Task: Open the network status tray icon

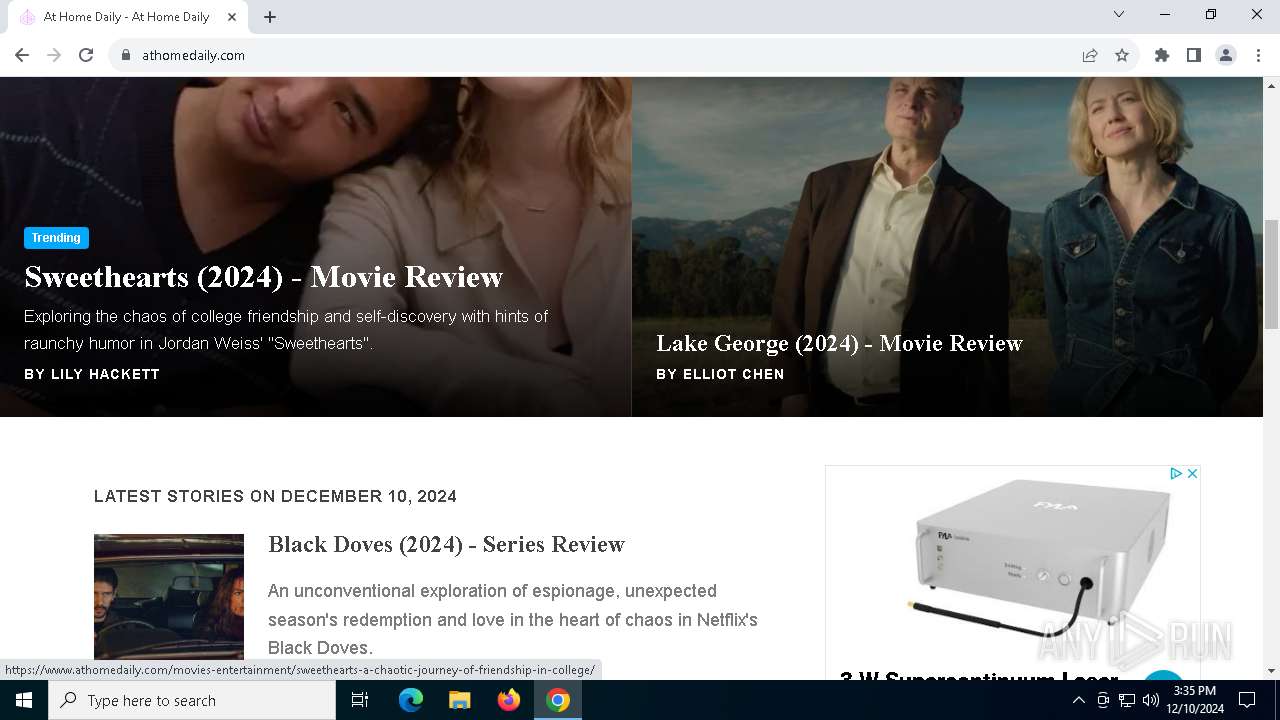Action: pos(1127,700)
